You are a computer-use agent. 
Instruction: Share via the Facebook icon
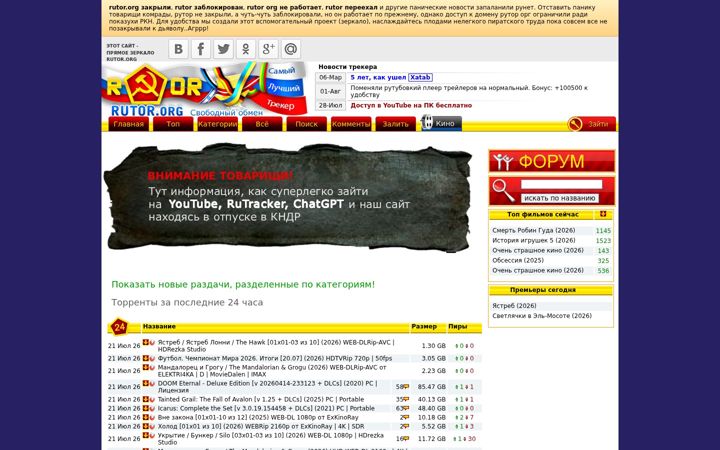(x=201, y=49)
